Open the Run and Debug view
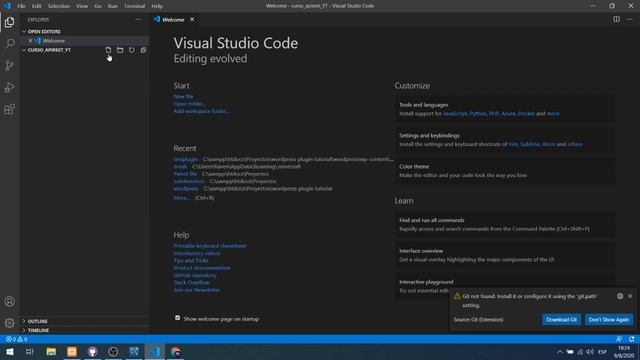The height and width of the screenshot is (360, 640). [9, 87]
